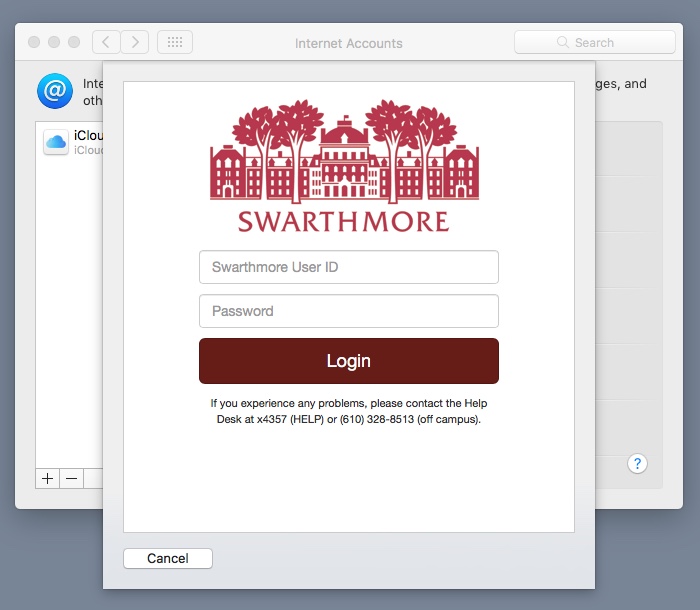Cancel the Swarthmore login sheet
The image size is (700, 610).
(x=168, y=558)
